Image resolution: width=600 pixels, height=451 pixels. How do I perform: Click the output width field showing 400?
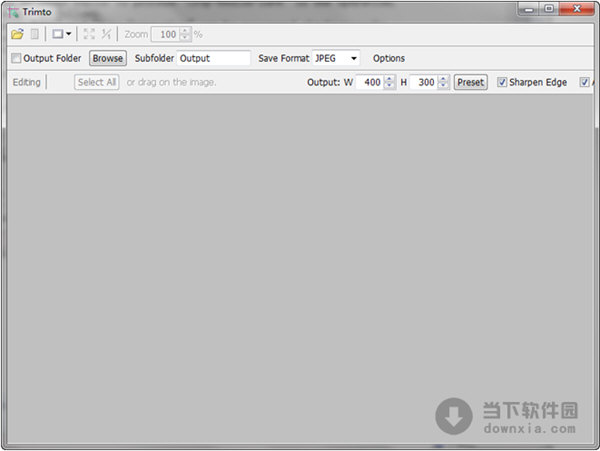[369, 82]
